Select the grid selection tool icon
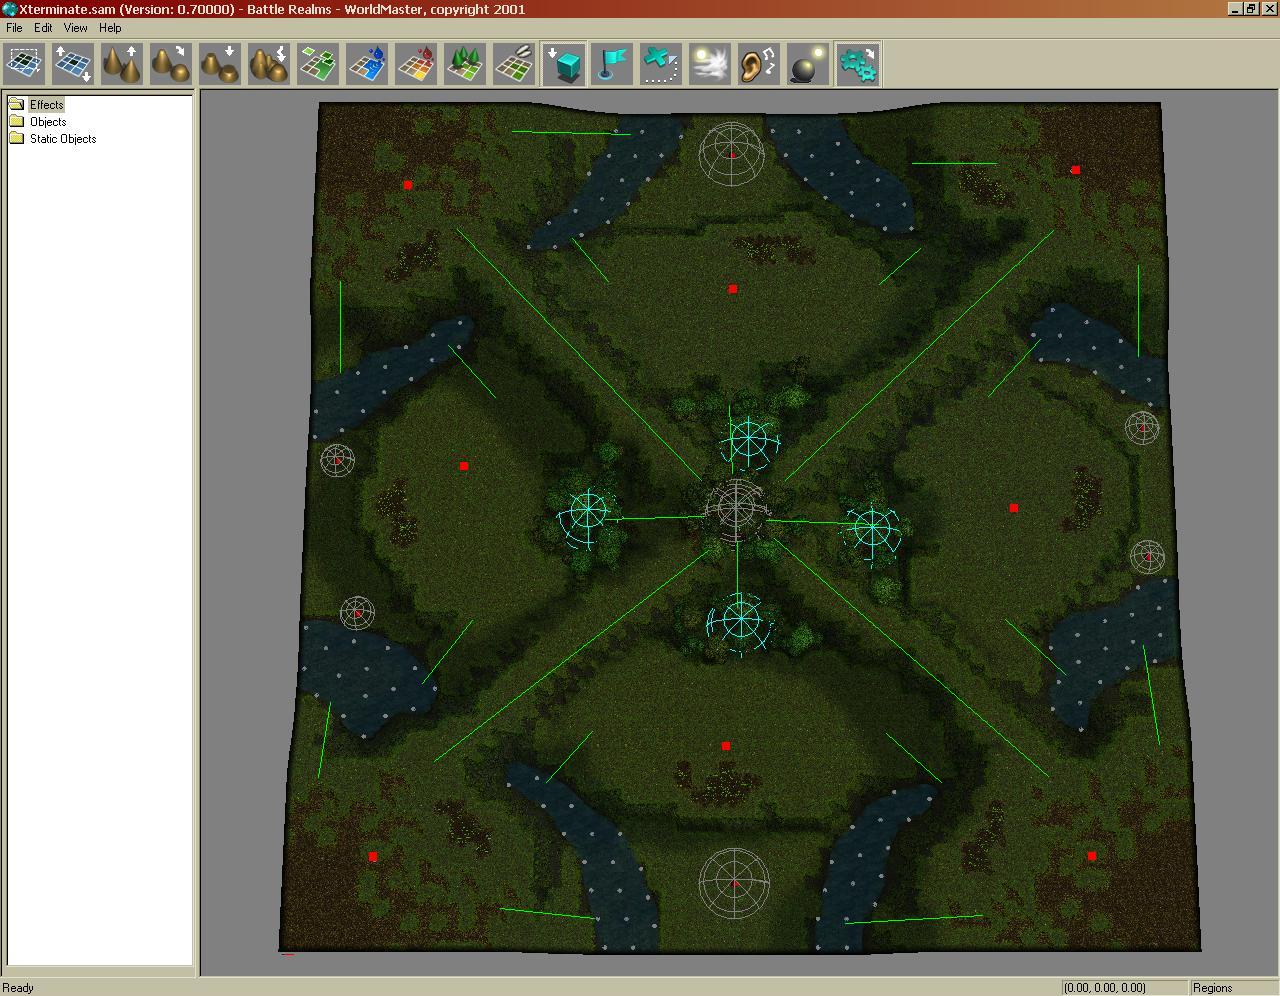 (25, 64)
